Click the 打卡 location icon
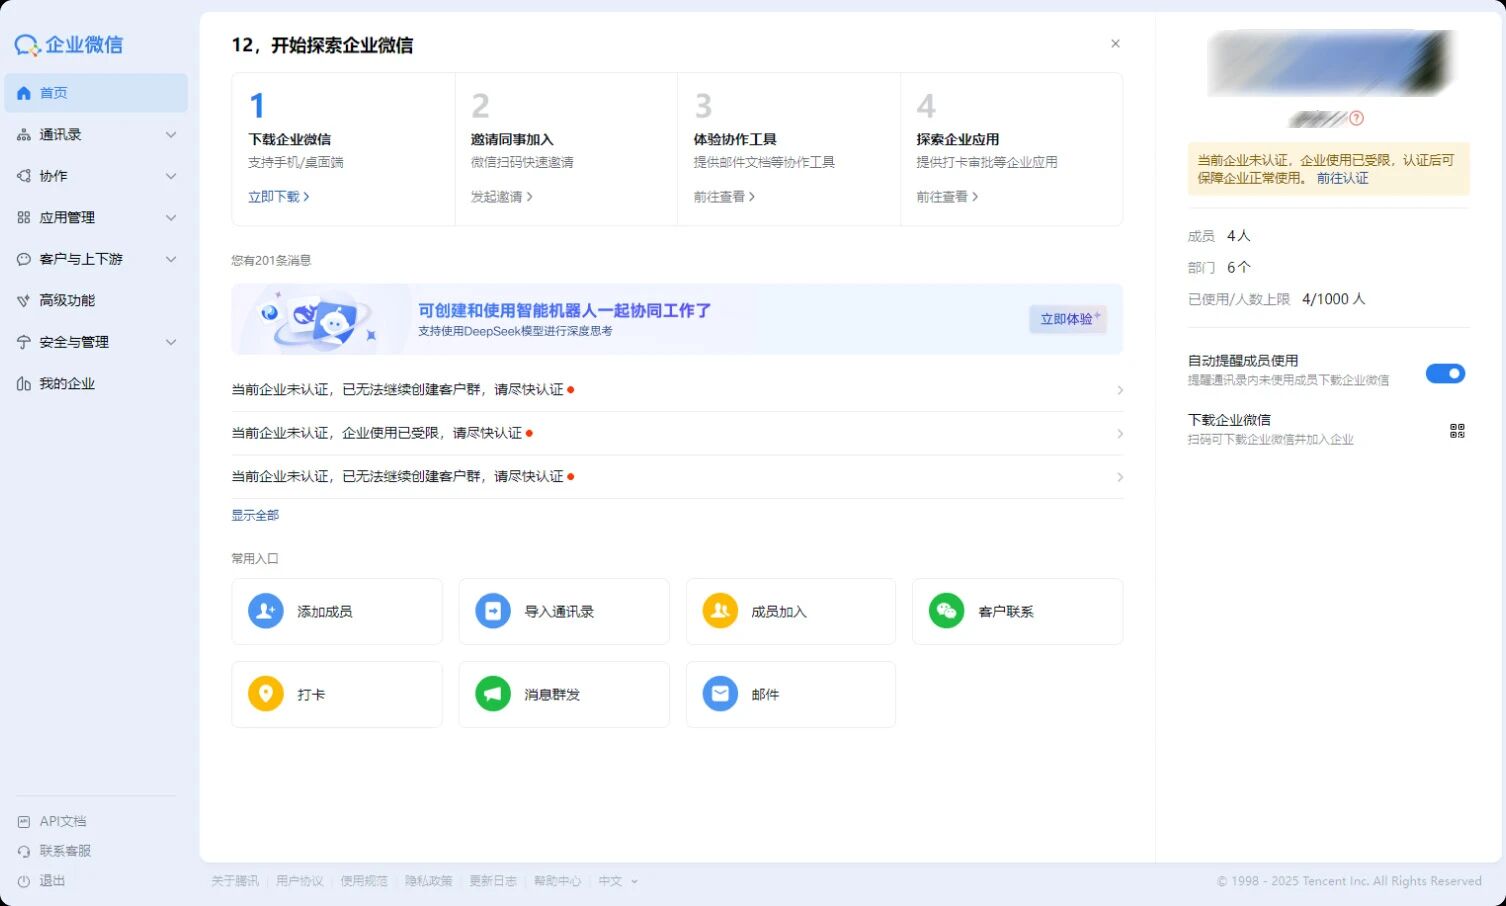The image size is (1506, 906). click(x=265, y=694)
